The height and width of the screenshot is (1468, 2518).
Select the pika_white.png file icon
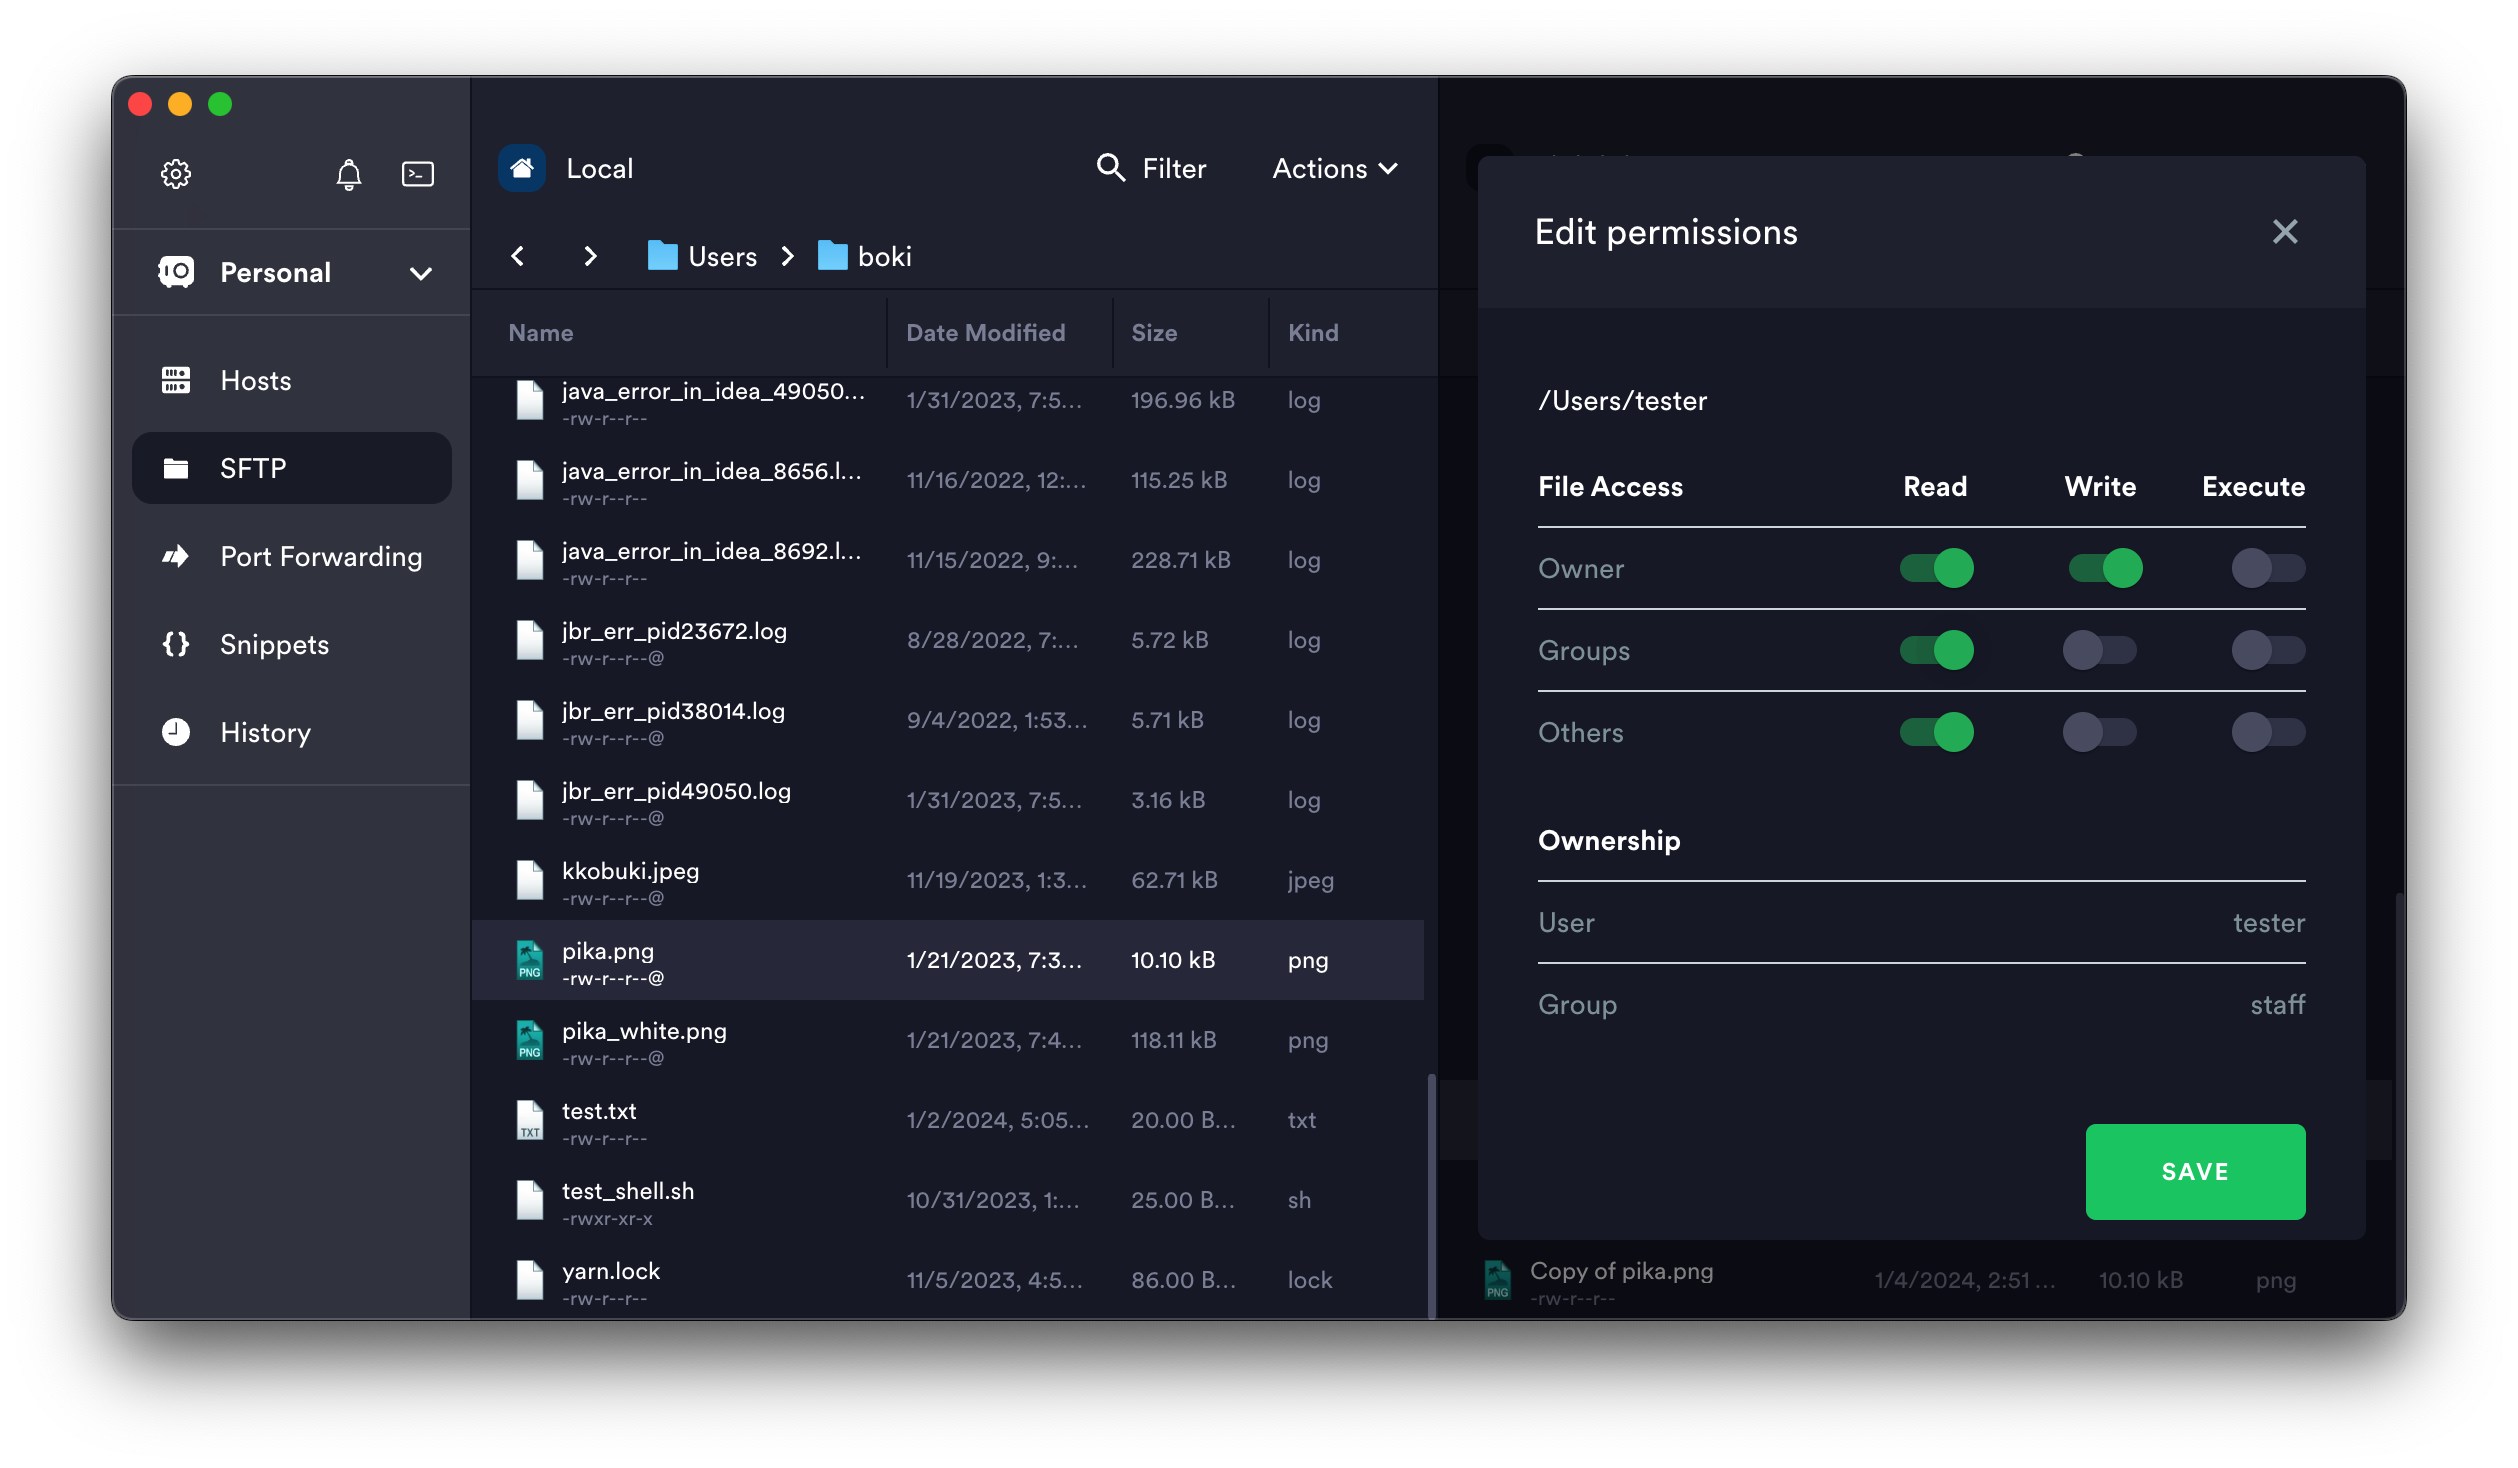click(529, 1040)
